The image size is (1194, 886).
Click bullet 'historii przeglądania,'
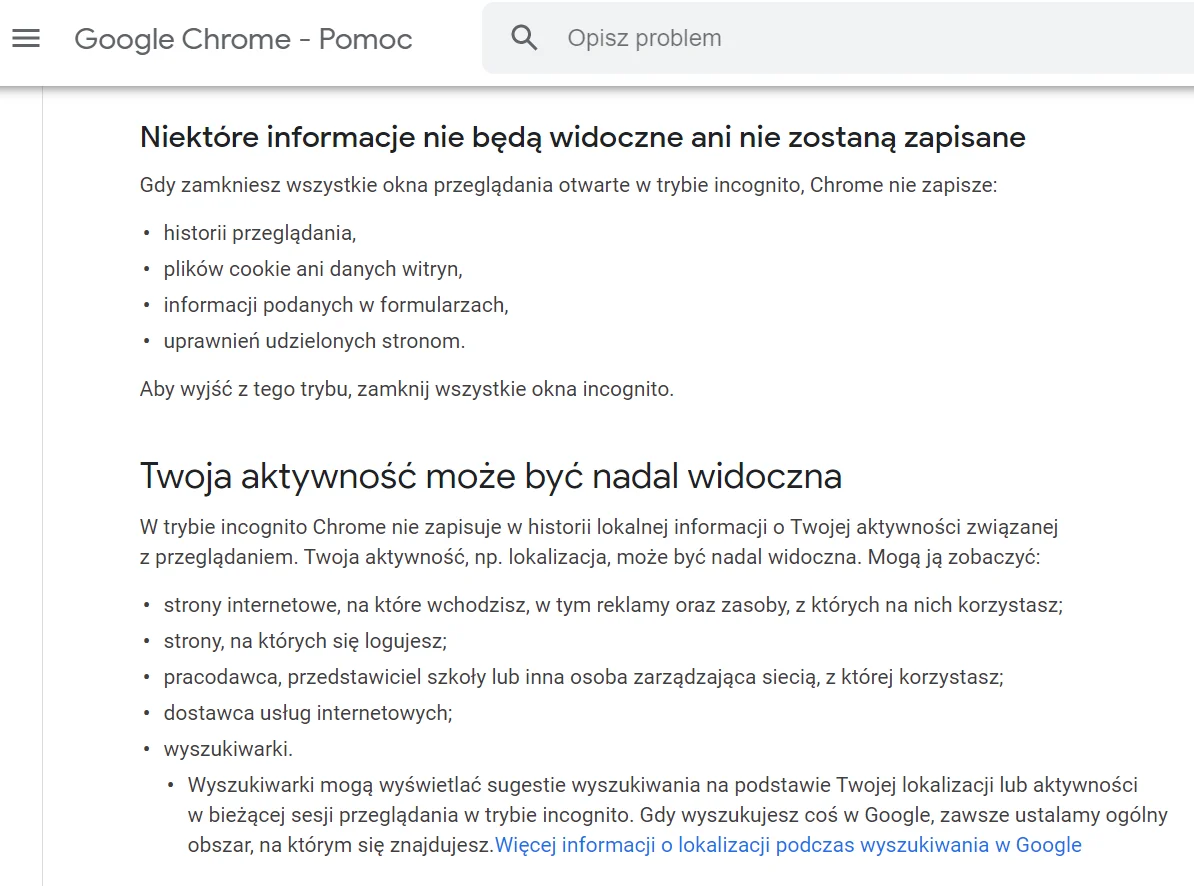click(x=260, y=233)
